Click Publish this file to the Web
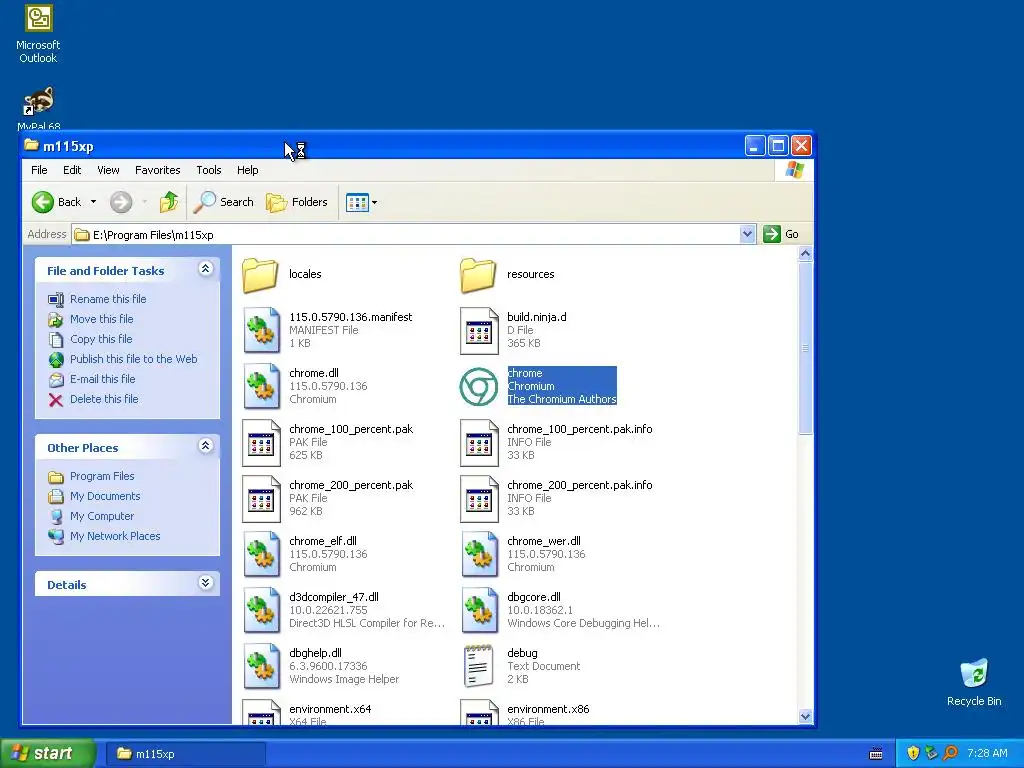Viewport: 1024px width, 768px height. [133, 359]
